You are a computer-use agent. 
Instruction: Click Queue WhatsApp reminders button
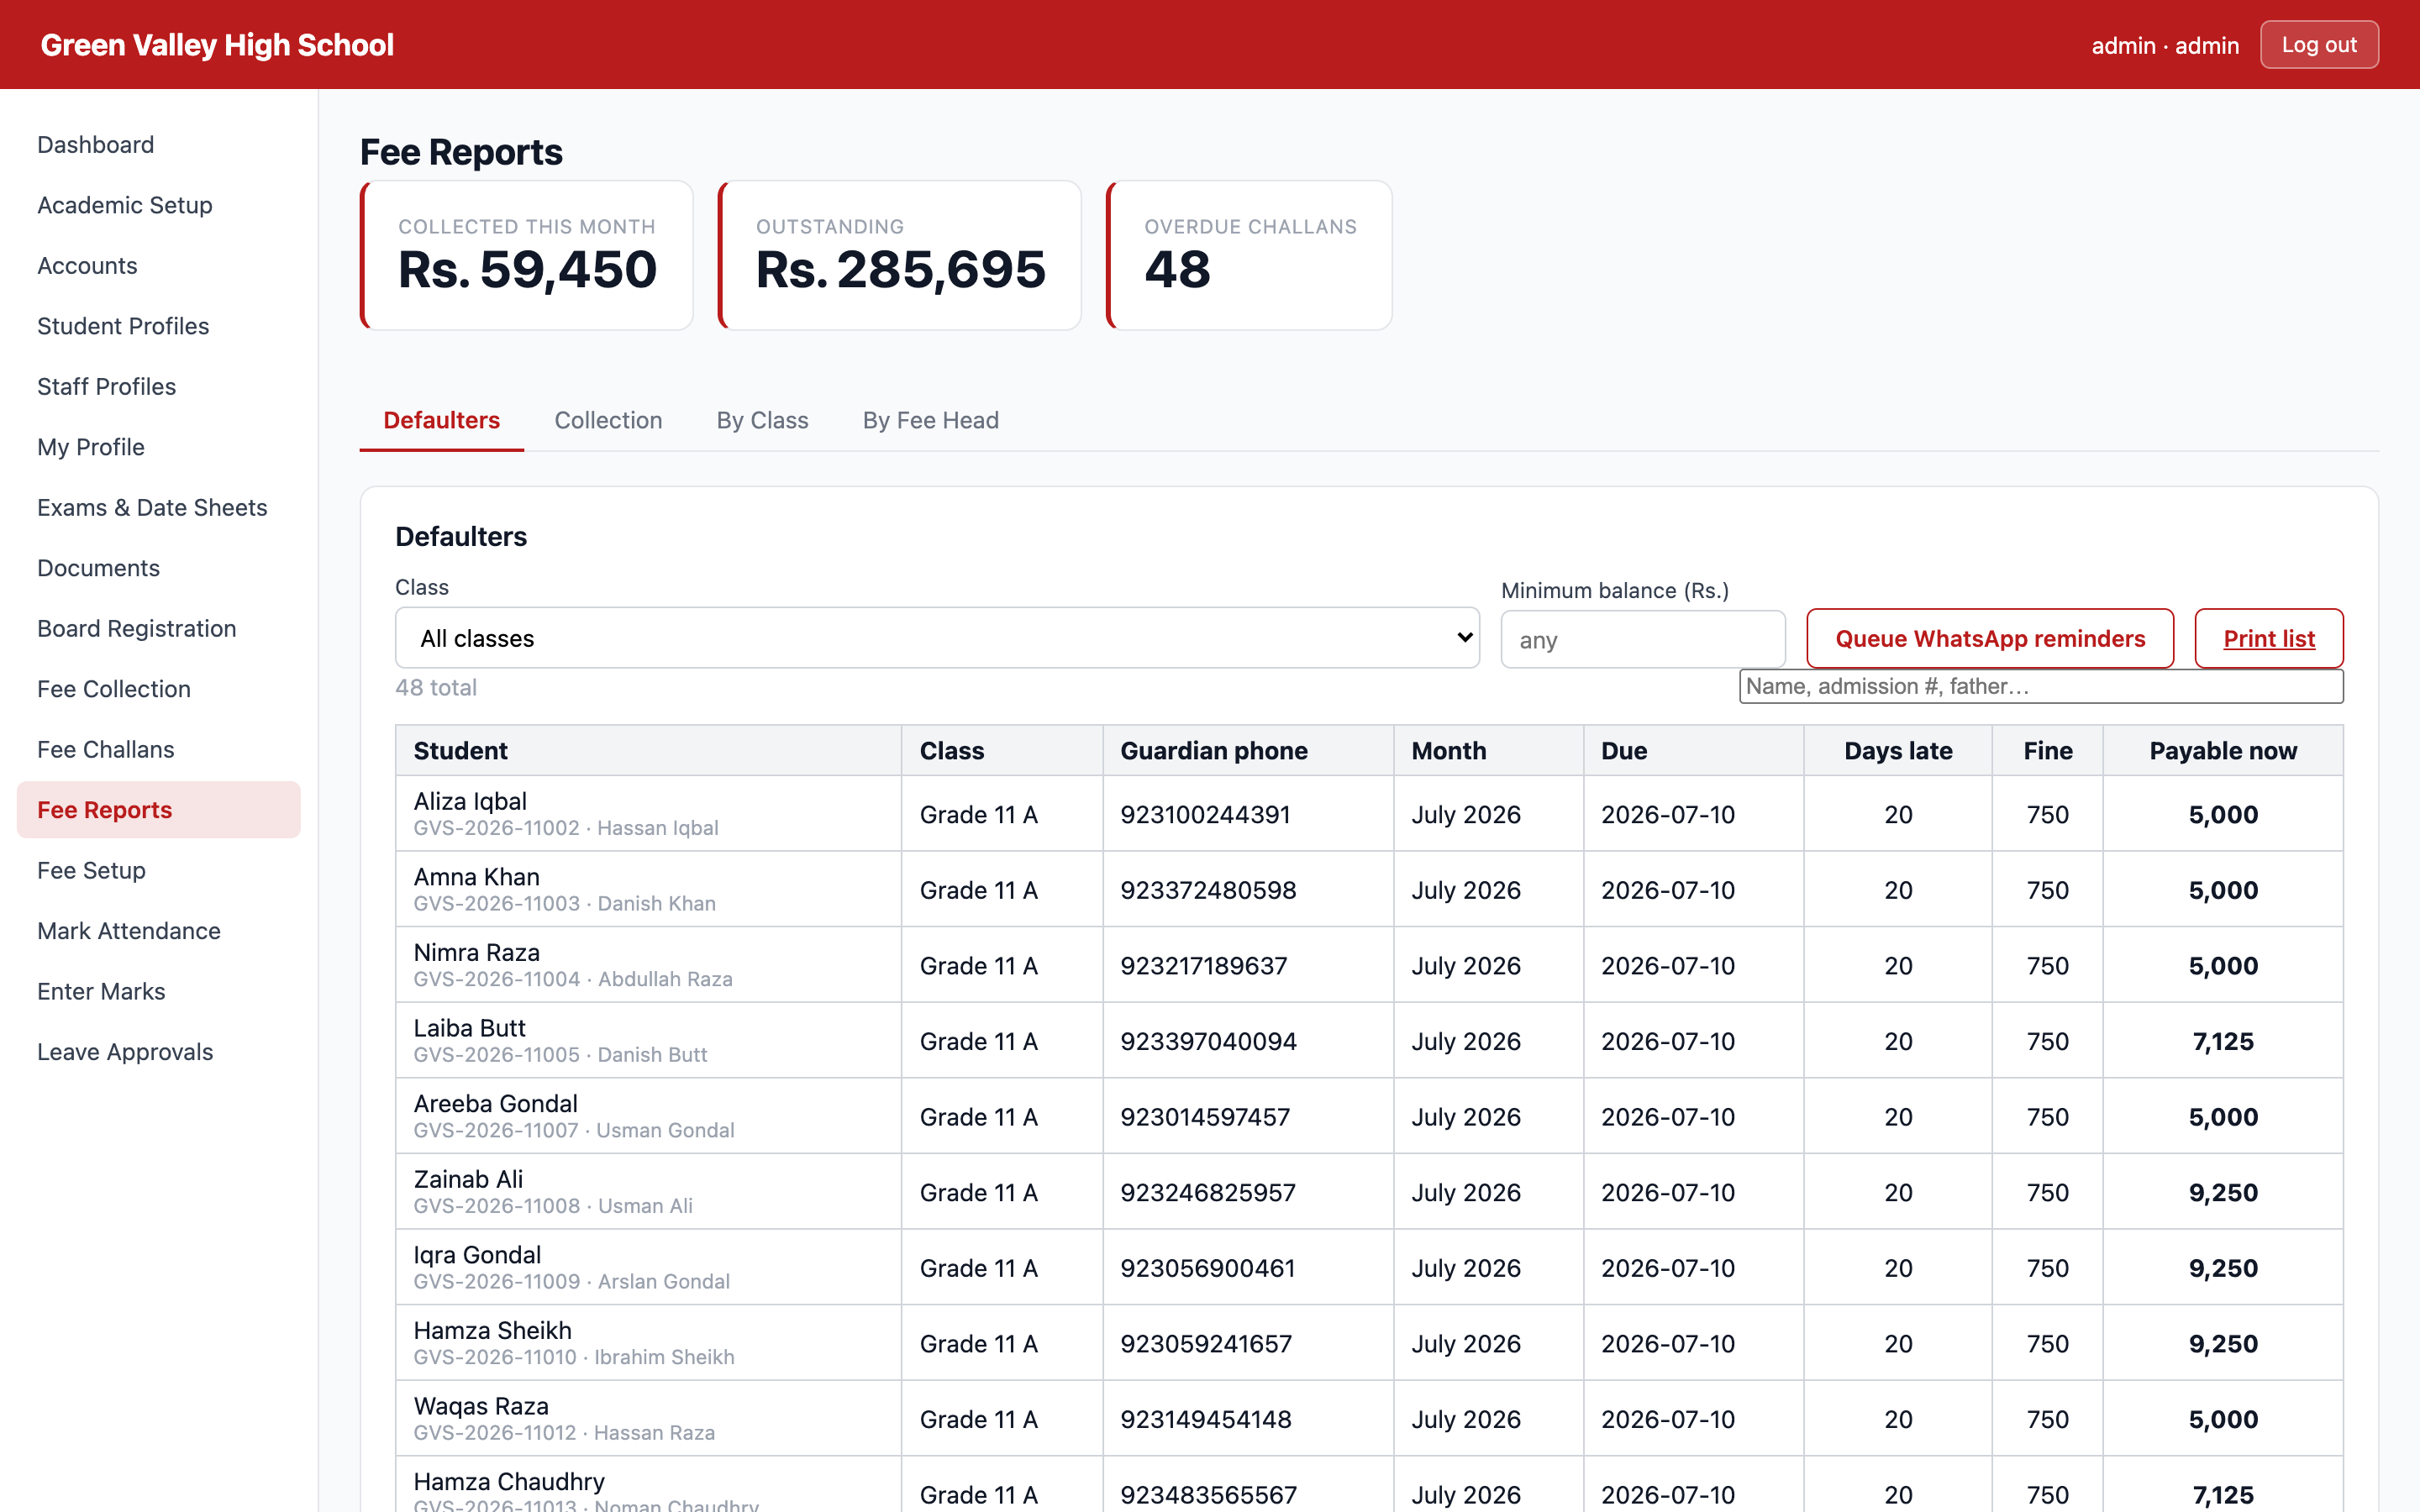[1990, 638]
